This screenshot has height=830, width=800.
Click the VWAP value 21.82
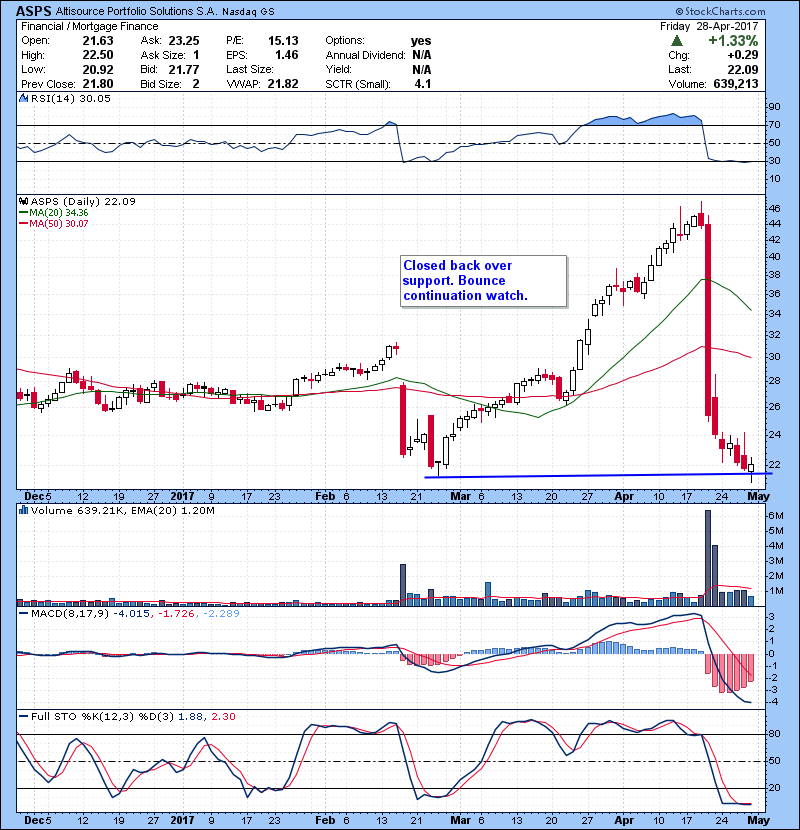click(x=283, y=84)
